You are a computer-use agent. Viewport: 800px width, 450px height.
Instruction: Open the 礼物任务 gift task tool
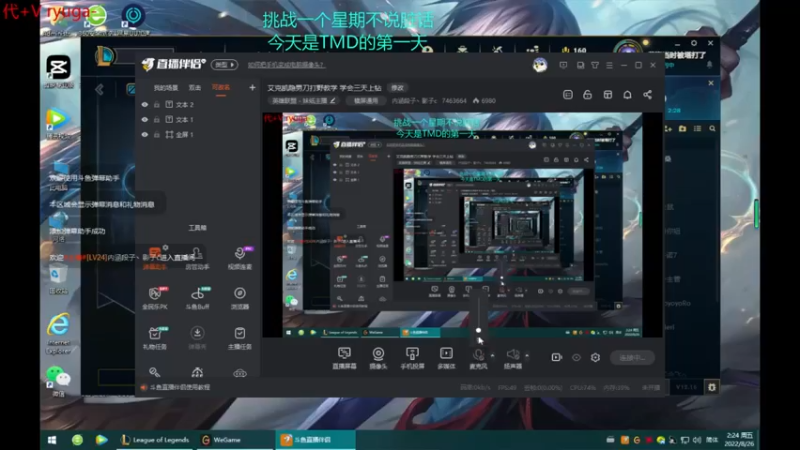(x=155, y=338)
